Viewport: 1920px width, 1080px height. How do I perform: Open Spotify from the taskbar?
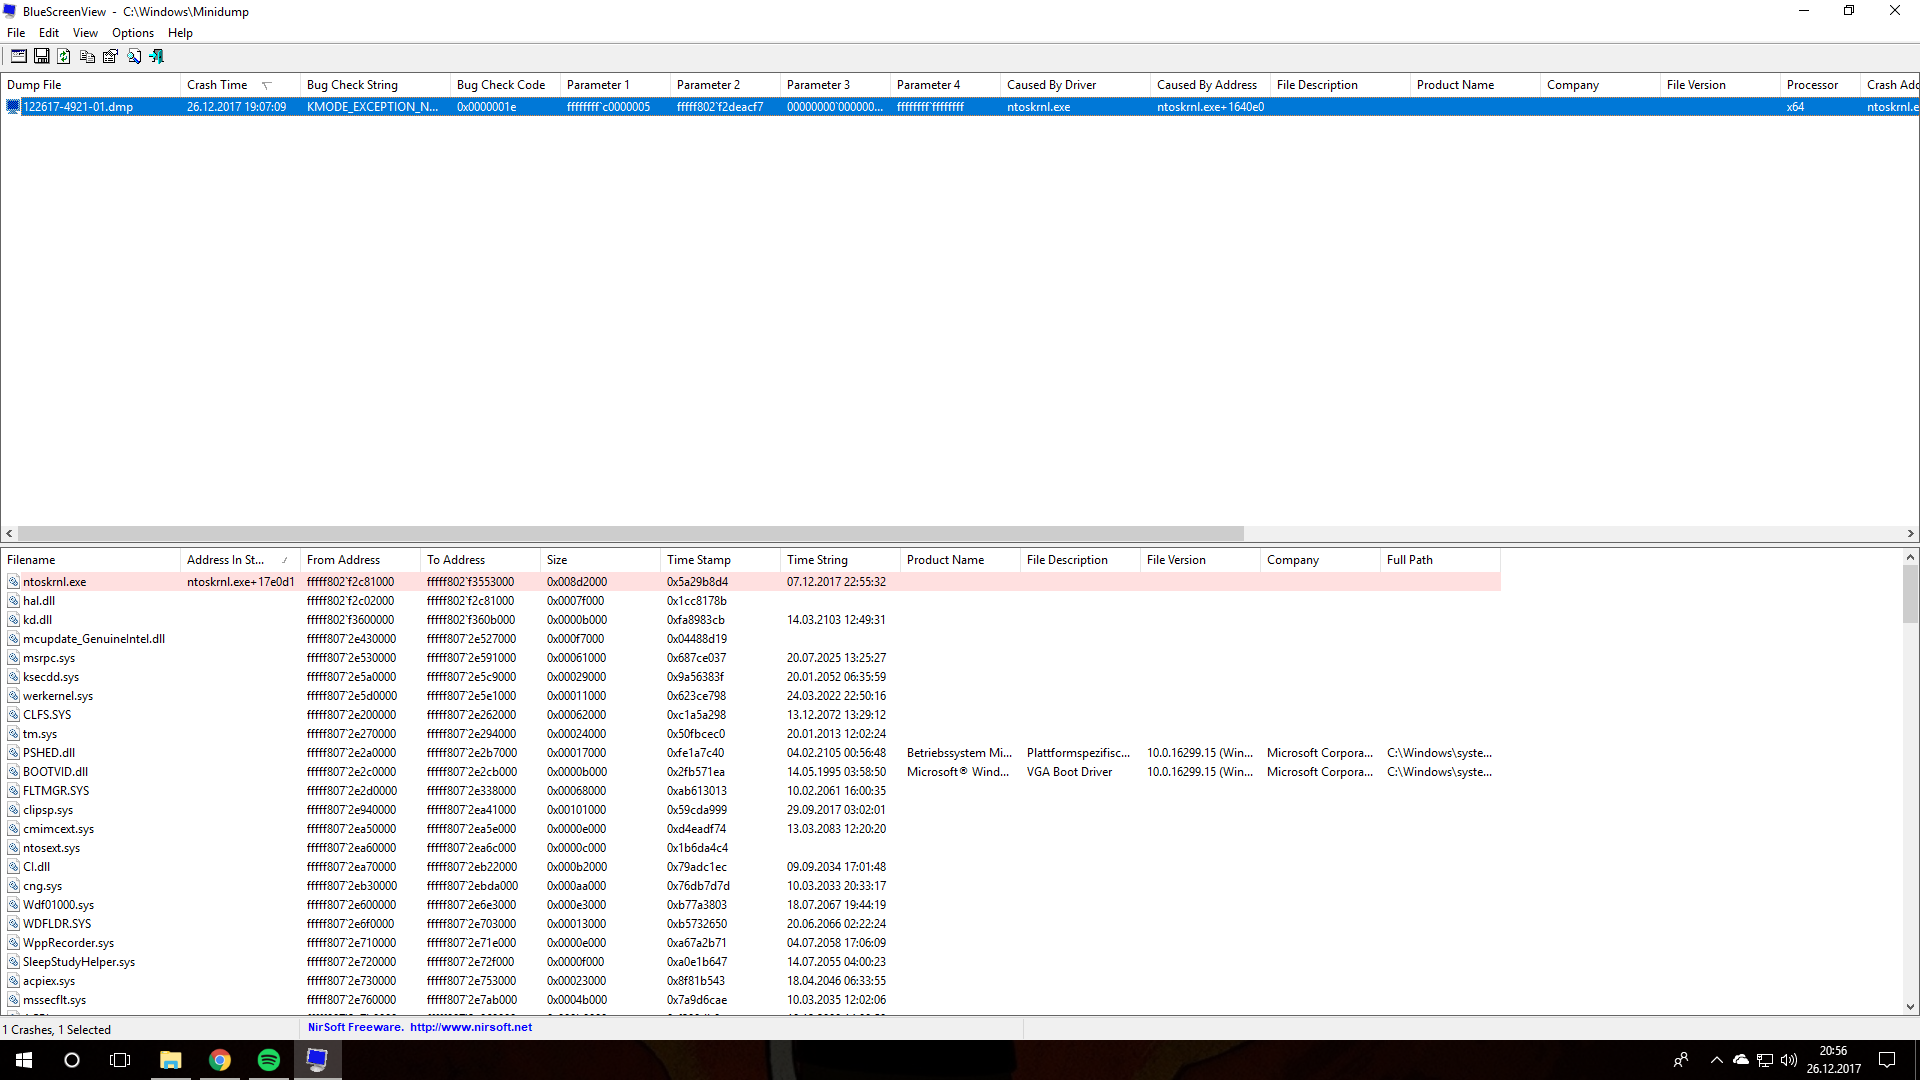pos(268,1060)
